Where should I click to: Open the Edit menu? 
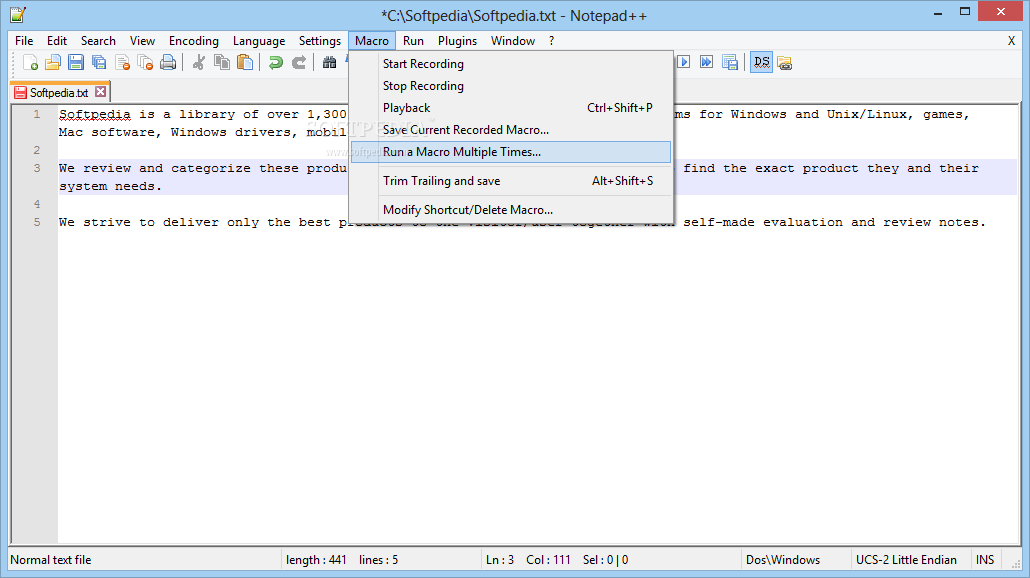click(57, 41)
